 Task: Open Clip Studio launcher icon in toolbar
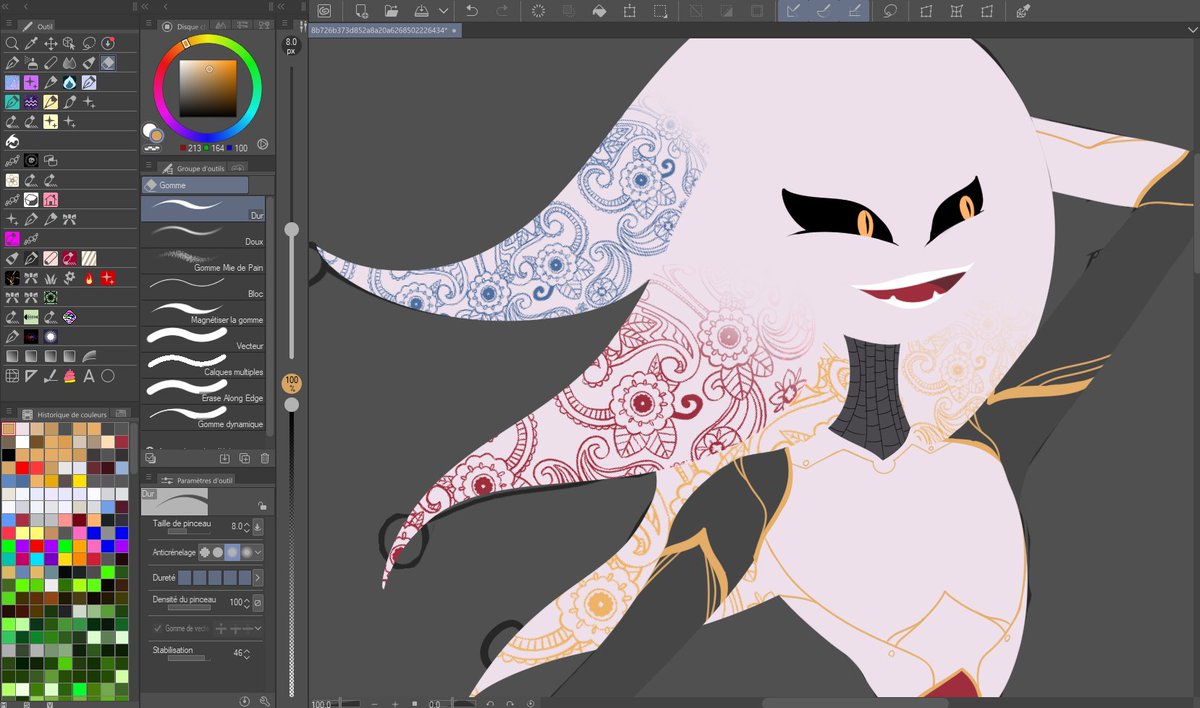[x=324, y=11]
